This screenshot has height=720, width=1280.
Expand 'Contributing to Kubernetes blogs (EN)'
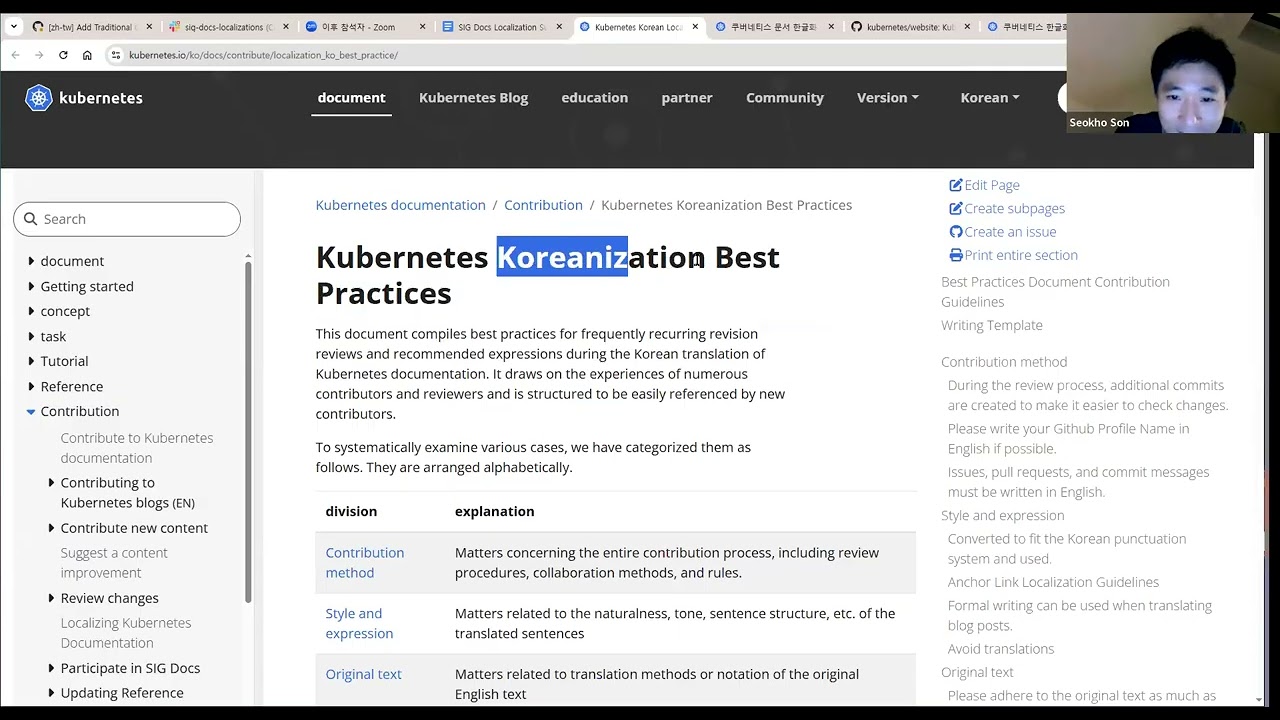click(x=51, y=482)
